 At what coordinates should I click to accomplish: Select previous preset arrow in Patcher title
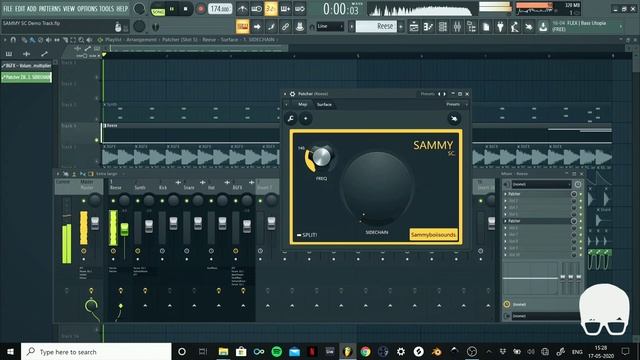click(x=440, y=94)
